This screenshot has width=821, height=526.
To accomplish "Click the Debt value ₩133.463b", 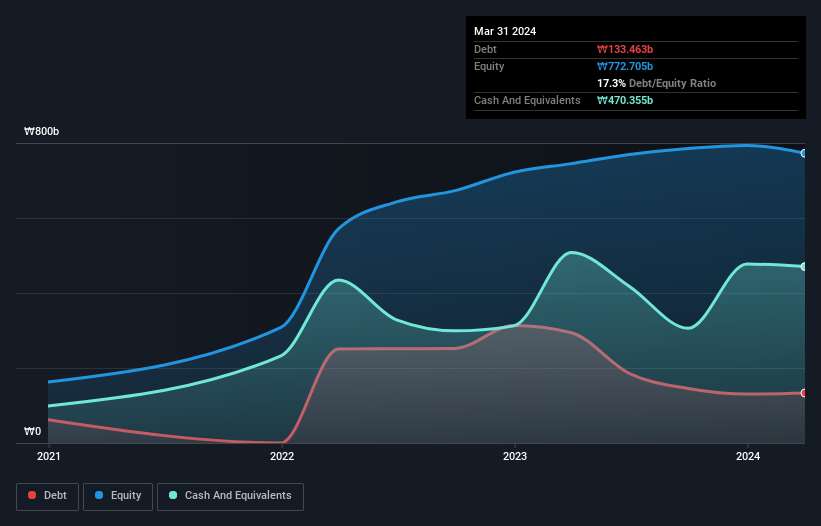I will (x=625, y=49).
